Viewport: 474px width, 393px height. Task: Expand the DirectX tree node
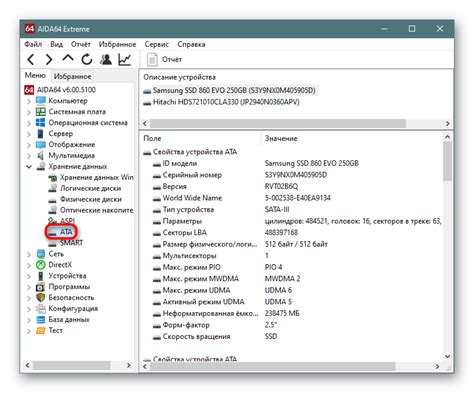point(29,265)
